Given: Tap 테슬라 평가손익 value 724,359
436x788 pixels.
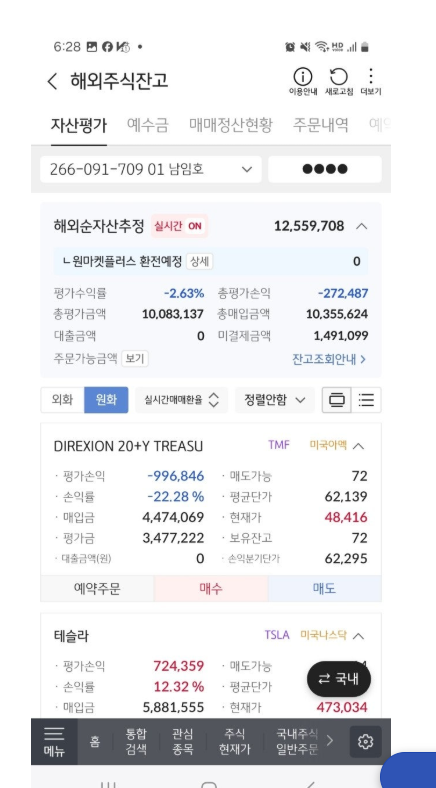Looking at the screenshot, I should (179, 666).
